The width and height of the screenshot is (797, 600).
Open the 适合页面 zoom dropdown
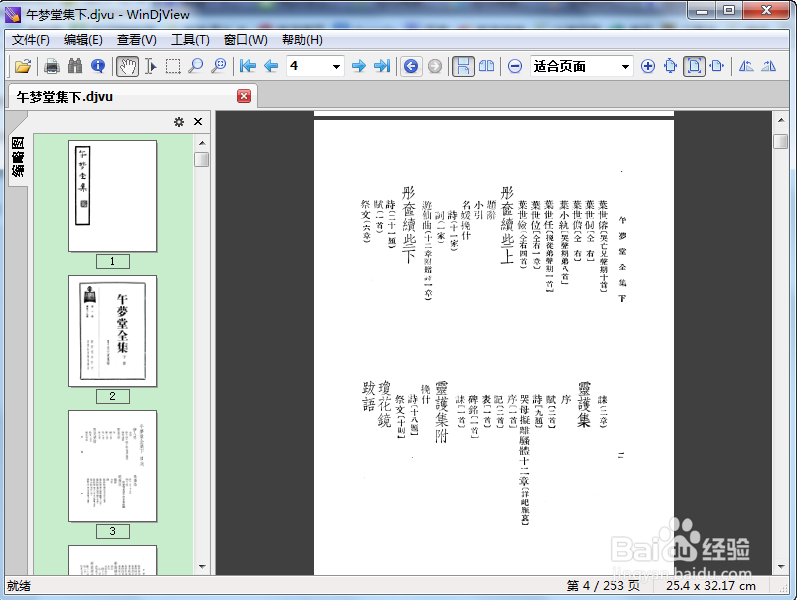[x=626, y=66]
